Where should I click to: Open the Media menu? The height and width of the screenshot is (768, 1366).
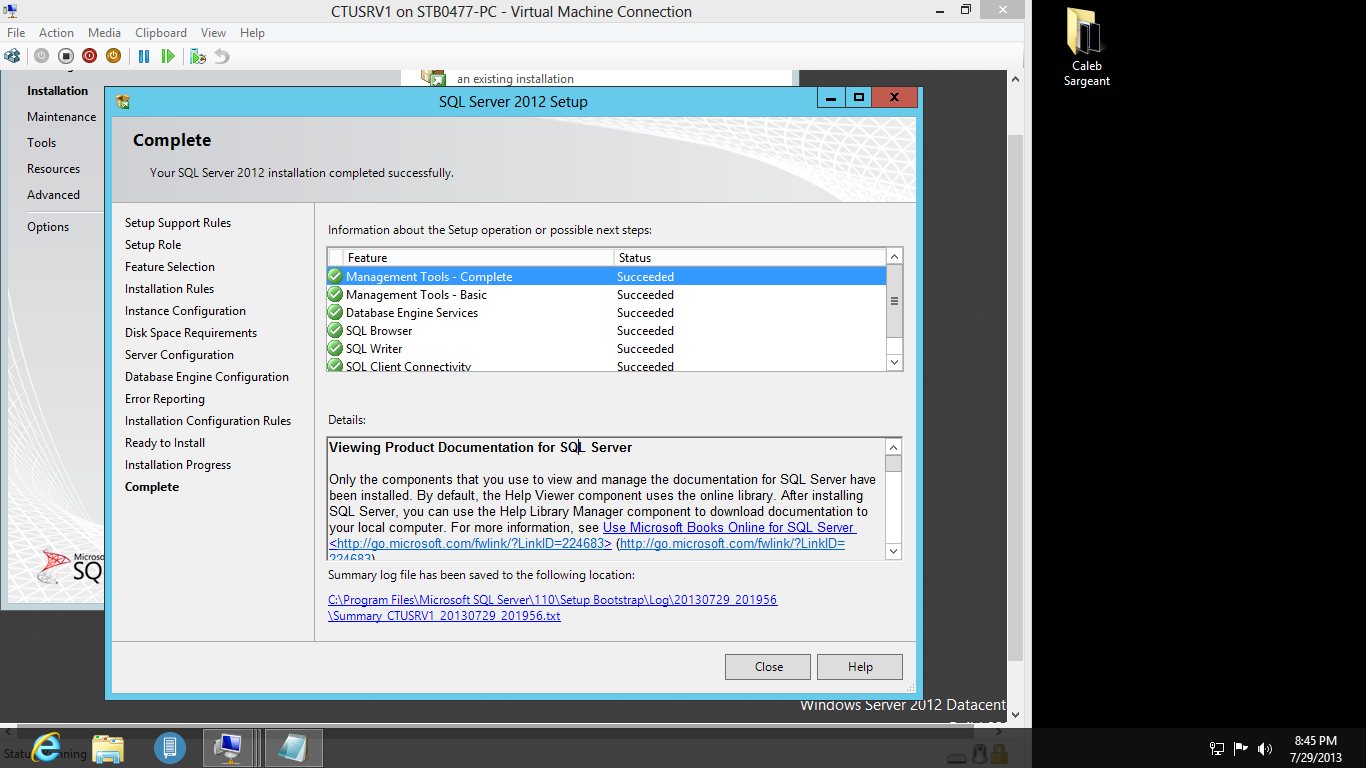coord(104,33)
